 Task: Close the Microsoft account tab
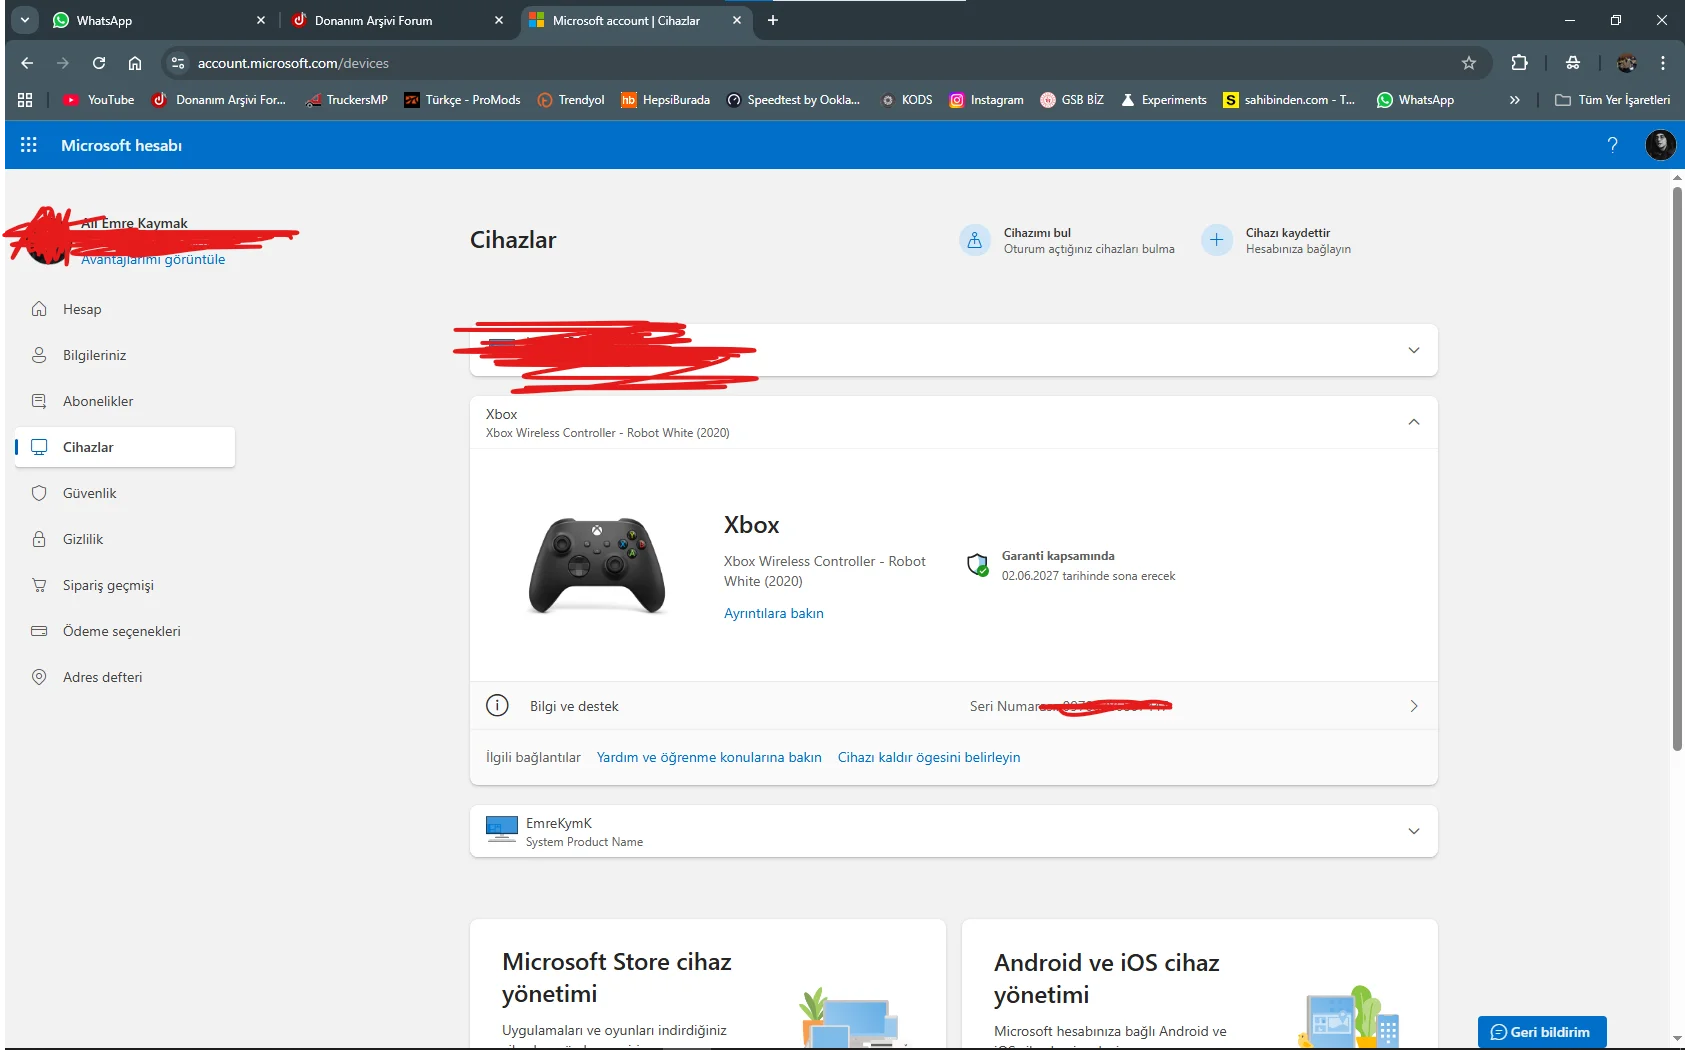tap(737, 20)
